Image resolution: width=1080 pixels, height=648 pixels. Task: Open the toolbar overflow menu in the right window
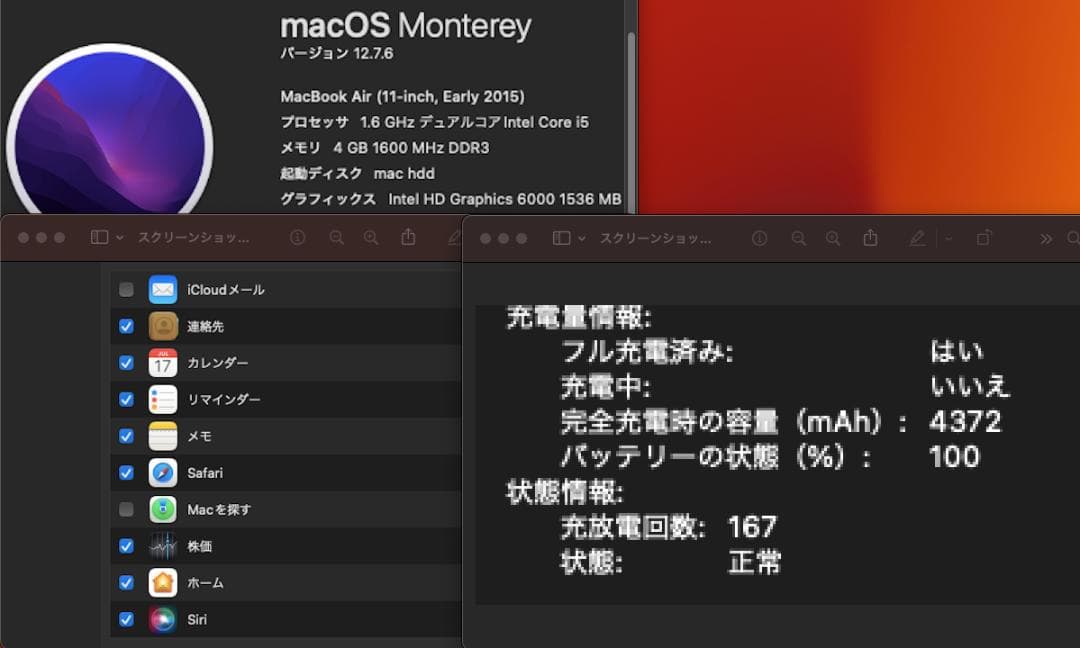tap(1046, 238)
